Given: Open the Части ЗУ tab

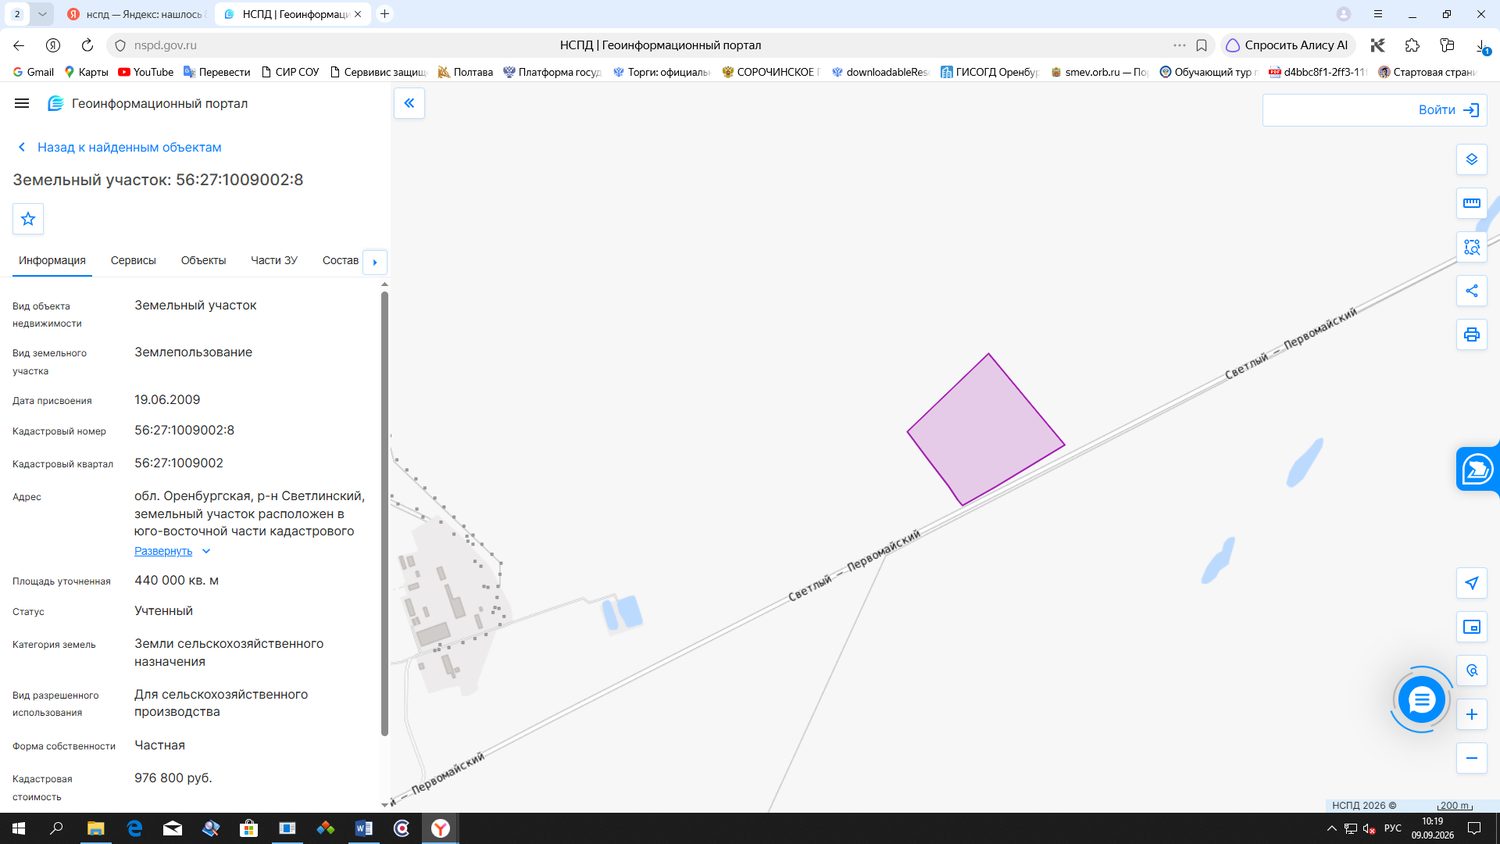Looking at the screenshot, I should click(x=274, y=260).
